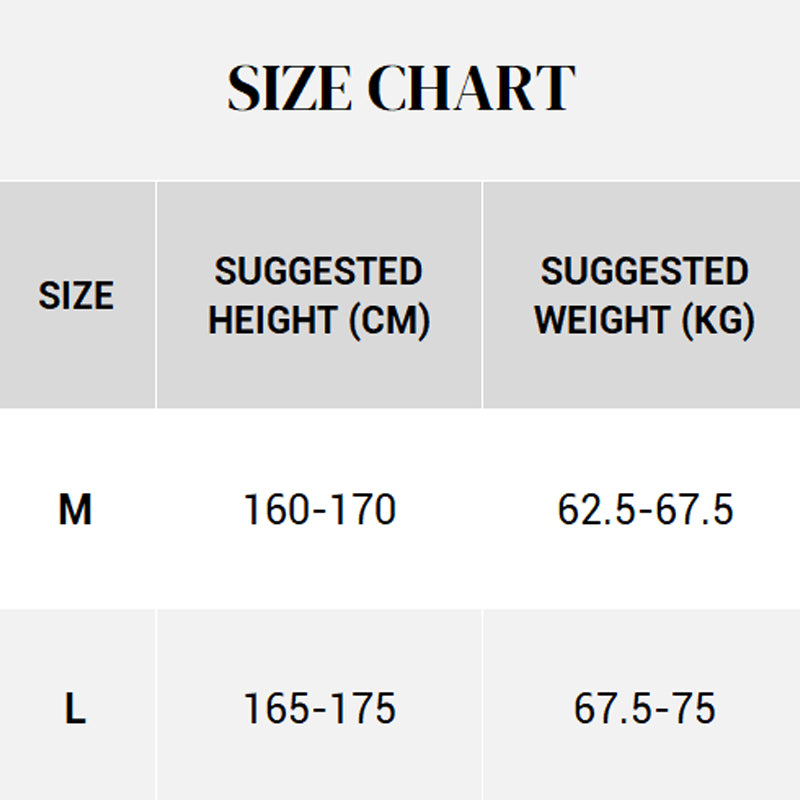Click (KG) unit in weight header

point(718,321)
